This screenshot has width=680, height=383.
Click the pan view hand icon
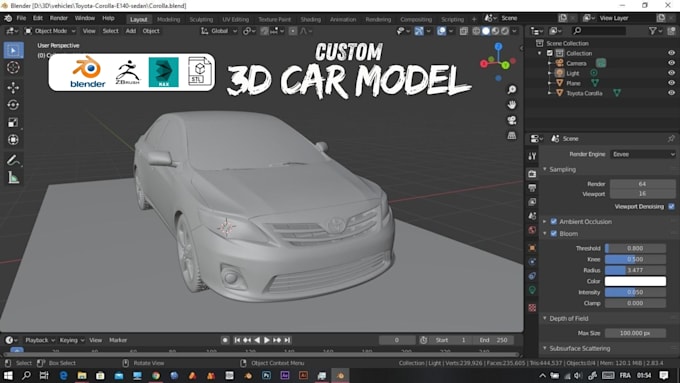pos(512,105)
